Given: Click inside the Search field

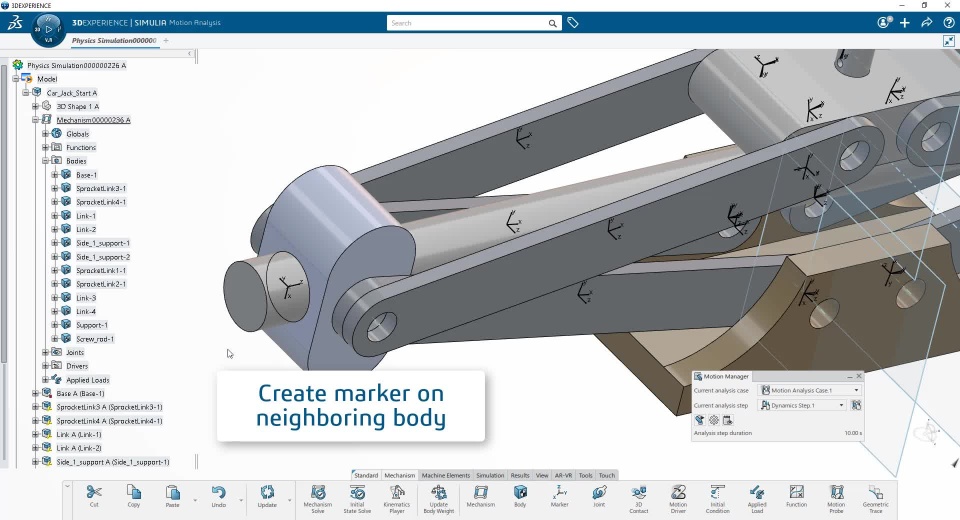Looking at the screenshot, I should pyautogui.click(x=467, y=23).
